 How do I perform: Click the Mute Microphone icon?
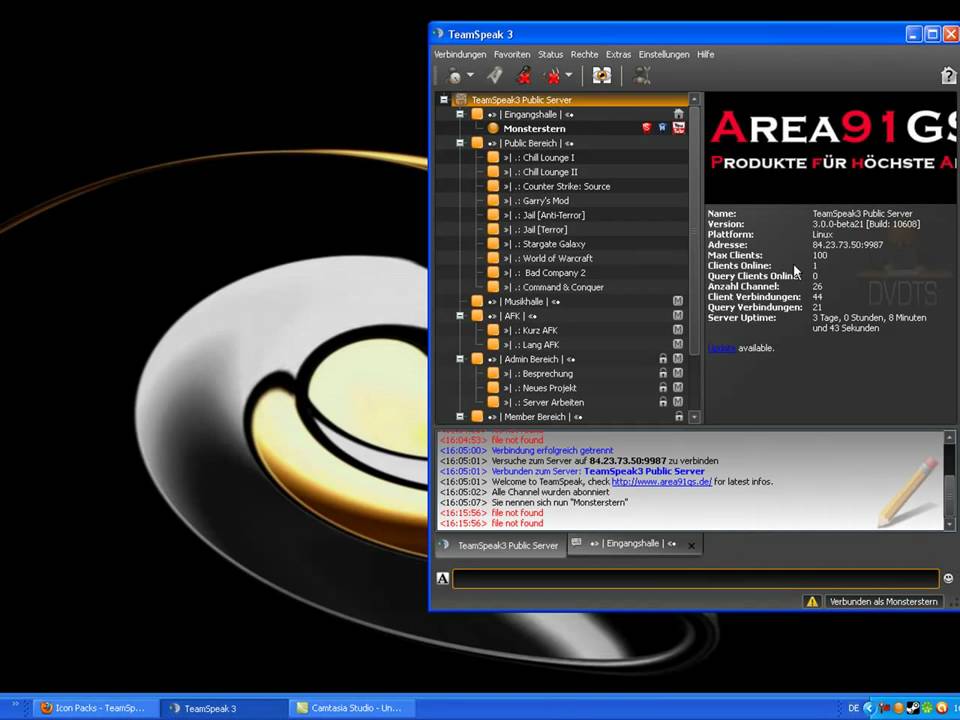click(524, 76)
